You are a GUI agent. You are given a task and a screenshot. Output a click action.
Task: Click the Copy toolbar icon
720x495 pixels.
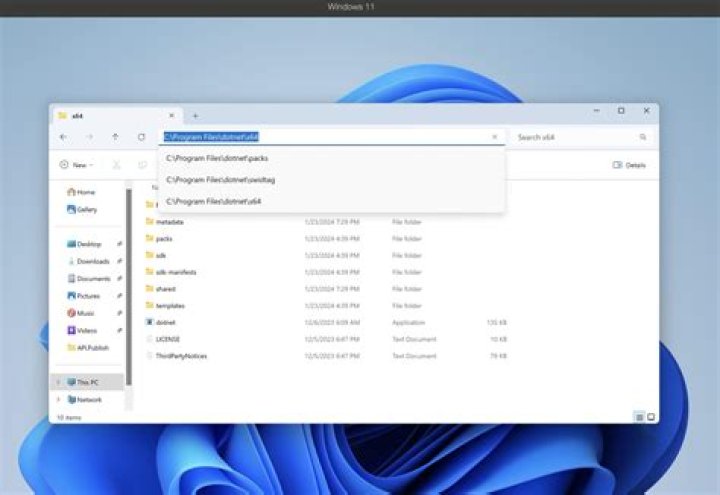(x=142, y=165)
